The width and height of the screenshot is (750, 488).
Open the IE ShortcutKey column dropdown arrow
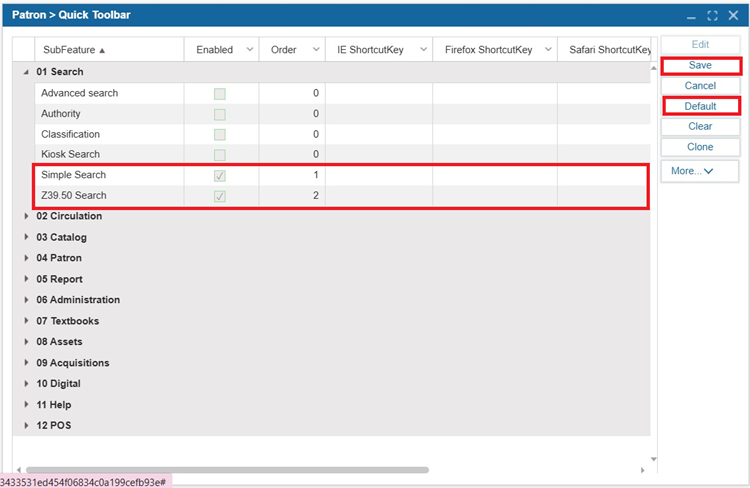click(423, 50)
